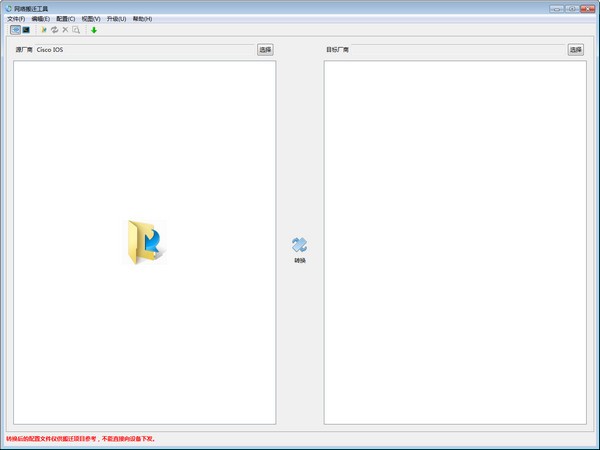Click the magnifier search toolbar icon
This screenshot has width=600, height=450.
(77, 30)
